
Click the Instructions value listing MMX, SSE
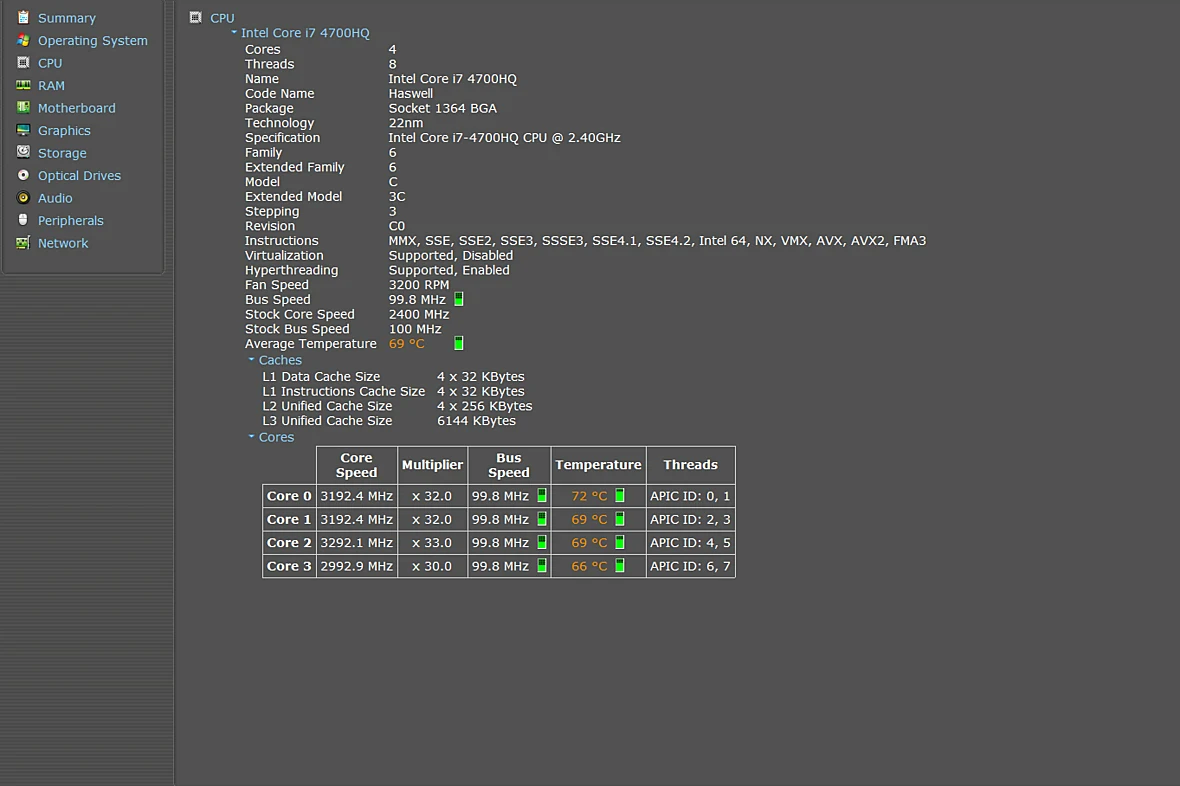657,241
